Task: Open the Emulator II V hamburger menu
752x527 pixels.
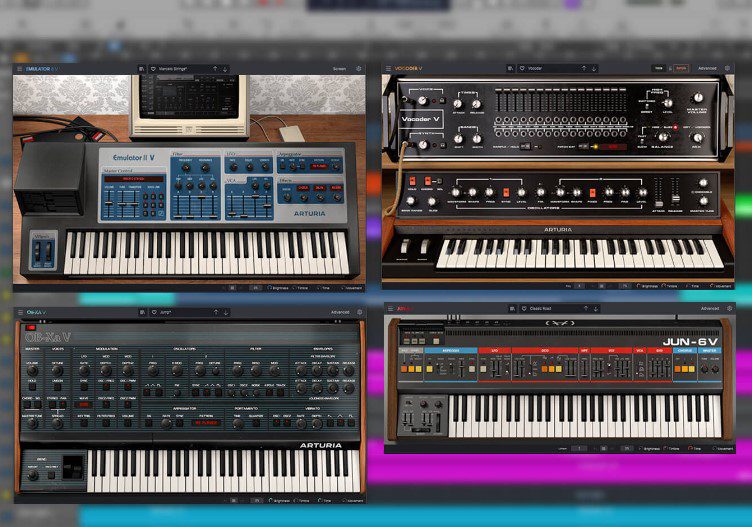Action: 20,69
